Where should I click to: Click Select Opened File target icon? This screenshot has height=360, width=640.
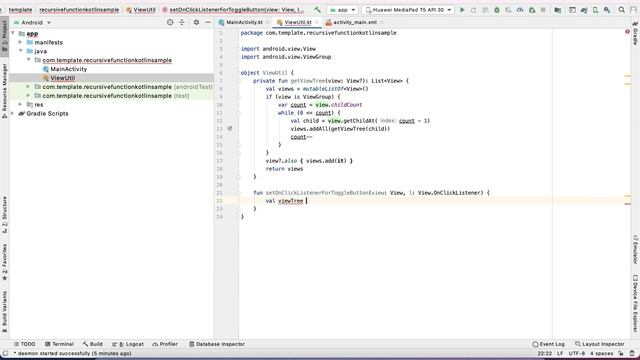pyautogui.click(x=170, y=22)
